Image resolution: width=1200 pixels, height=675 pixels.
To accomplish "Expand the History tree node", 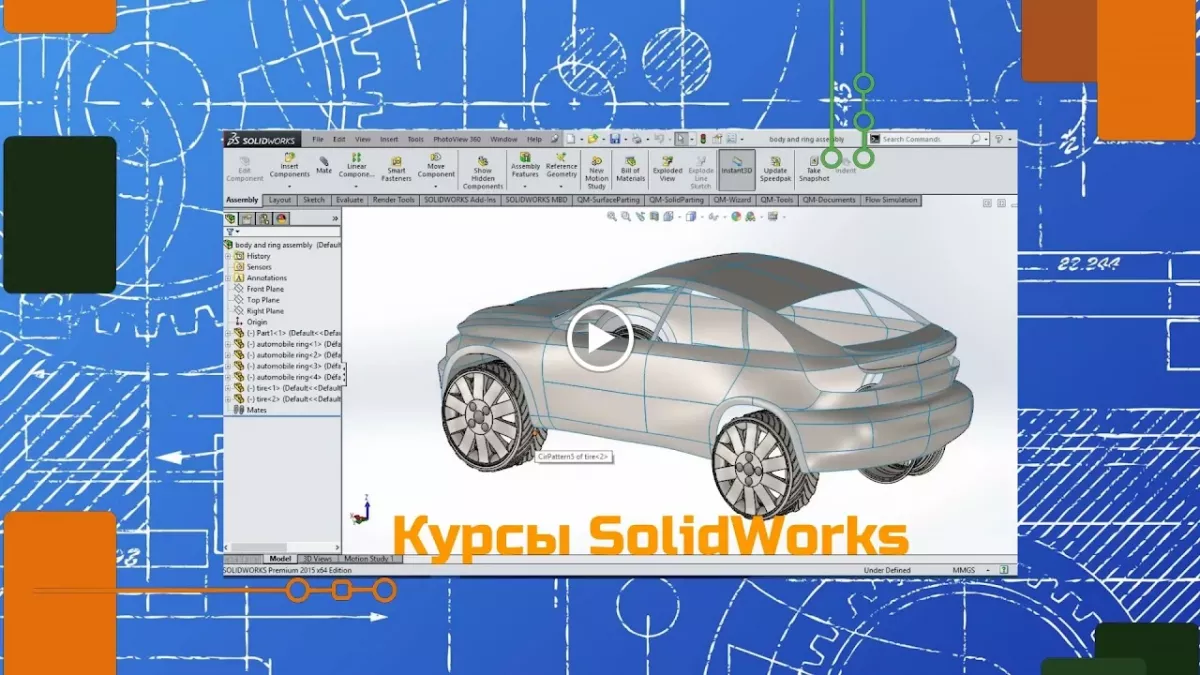I will pyautogui.click(x=228, y=256).
